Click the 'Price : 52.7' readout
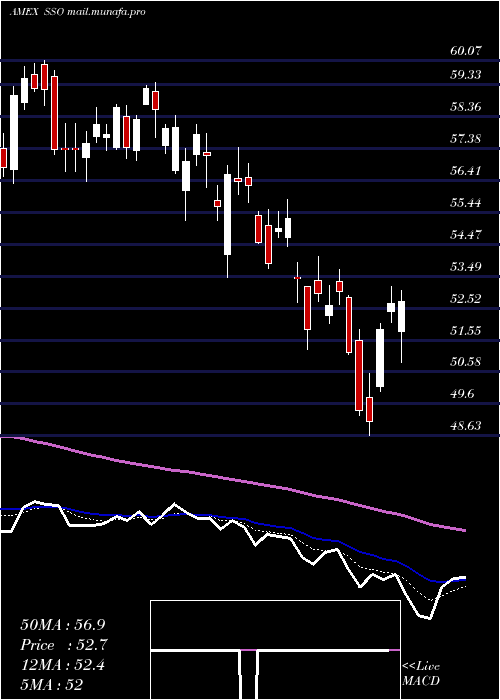The height and width of the screenshot is (700, 500). pos(64,645)
